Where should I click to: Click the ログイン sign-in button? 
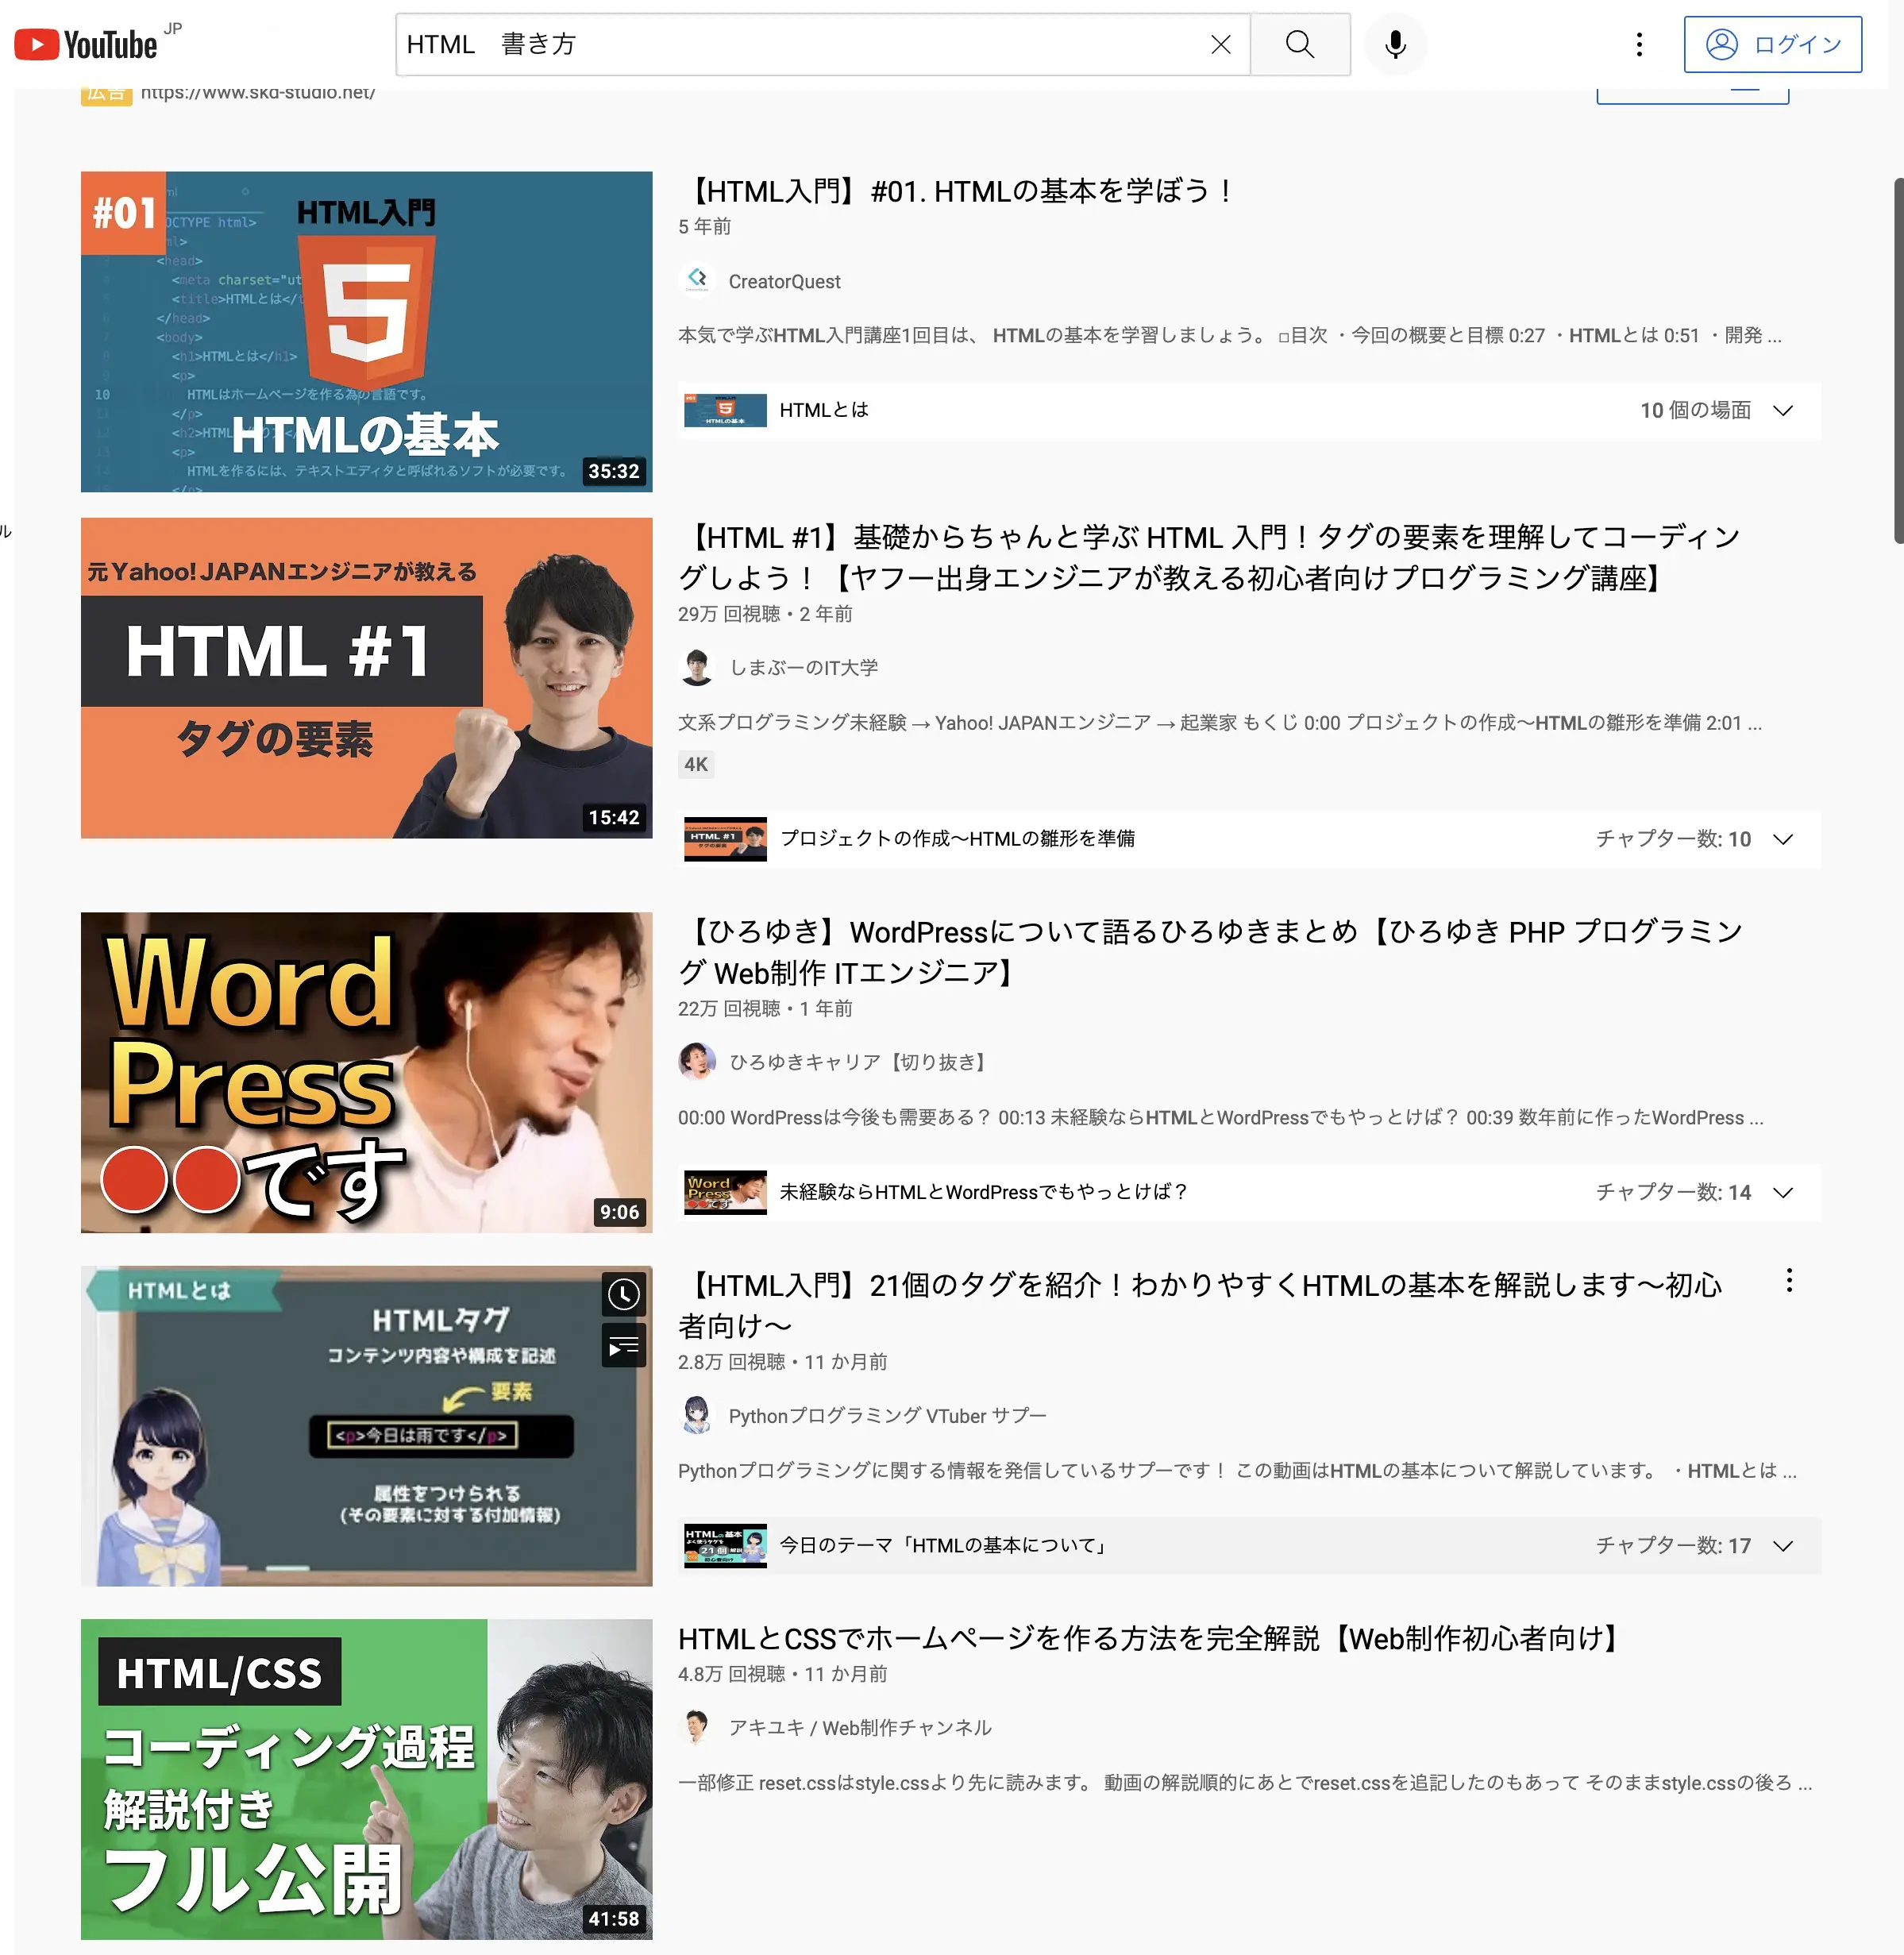1772,44
